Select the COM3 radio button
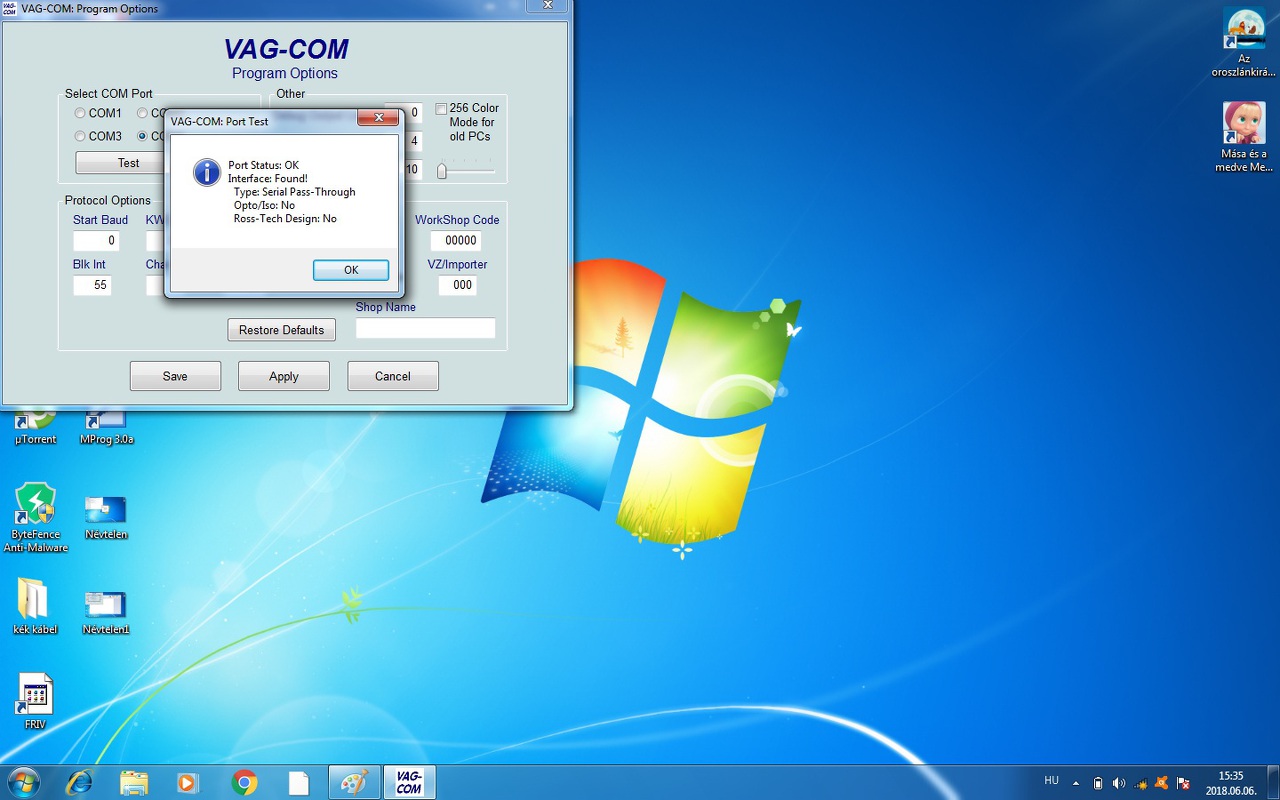Viewport: 1280px width, 800px height. [x=80, y=137]
